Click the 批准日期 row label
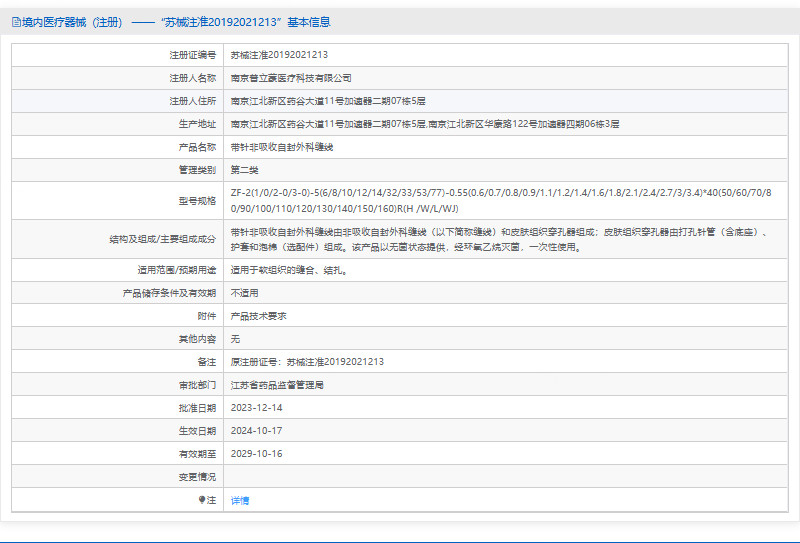This screenshot has width=800, height=543. coord(197,408)
